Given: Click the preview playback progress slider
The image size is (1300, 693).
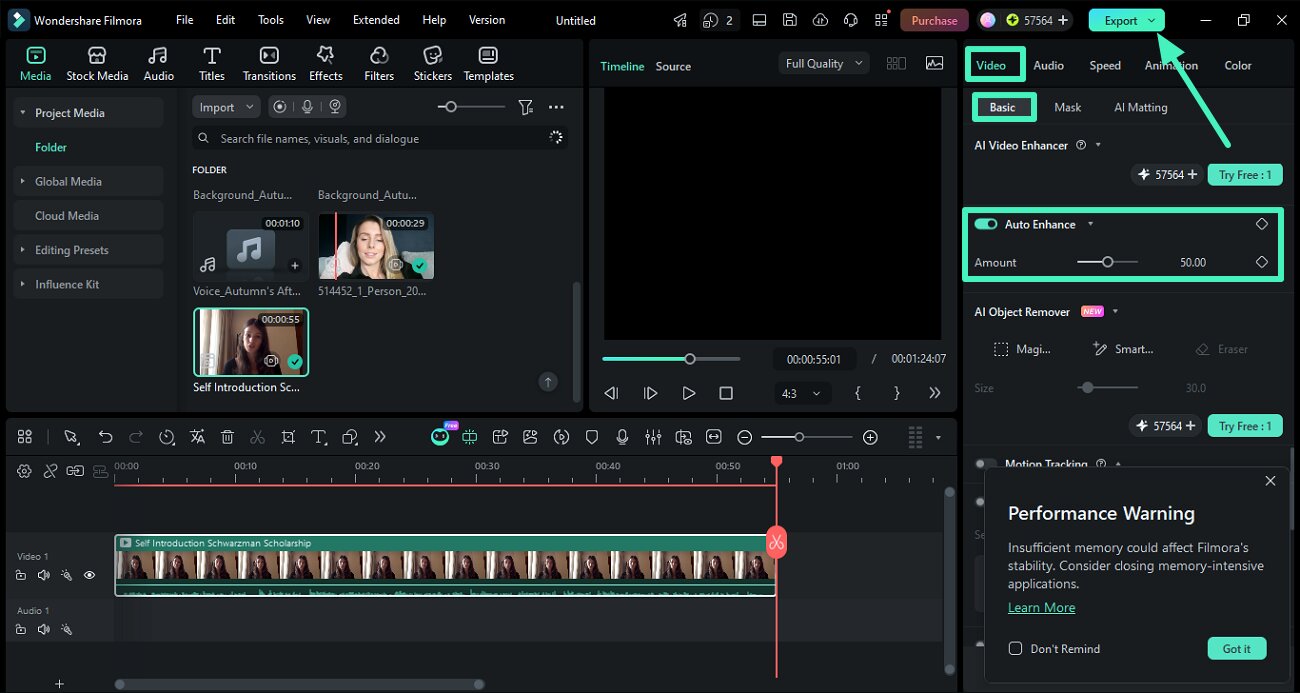Looking at the screenshot, I should click(x=671, y=358).
